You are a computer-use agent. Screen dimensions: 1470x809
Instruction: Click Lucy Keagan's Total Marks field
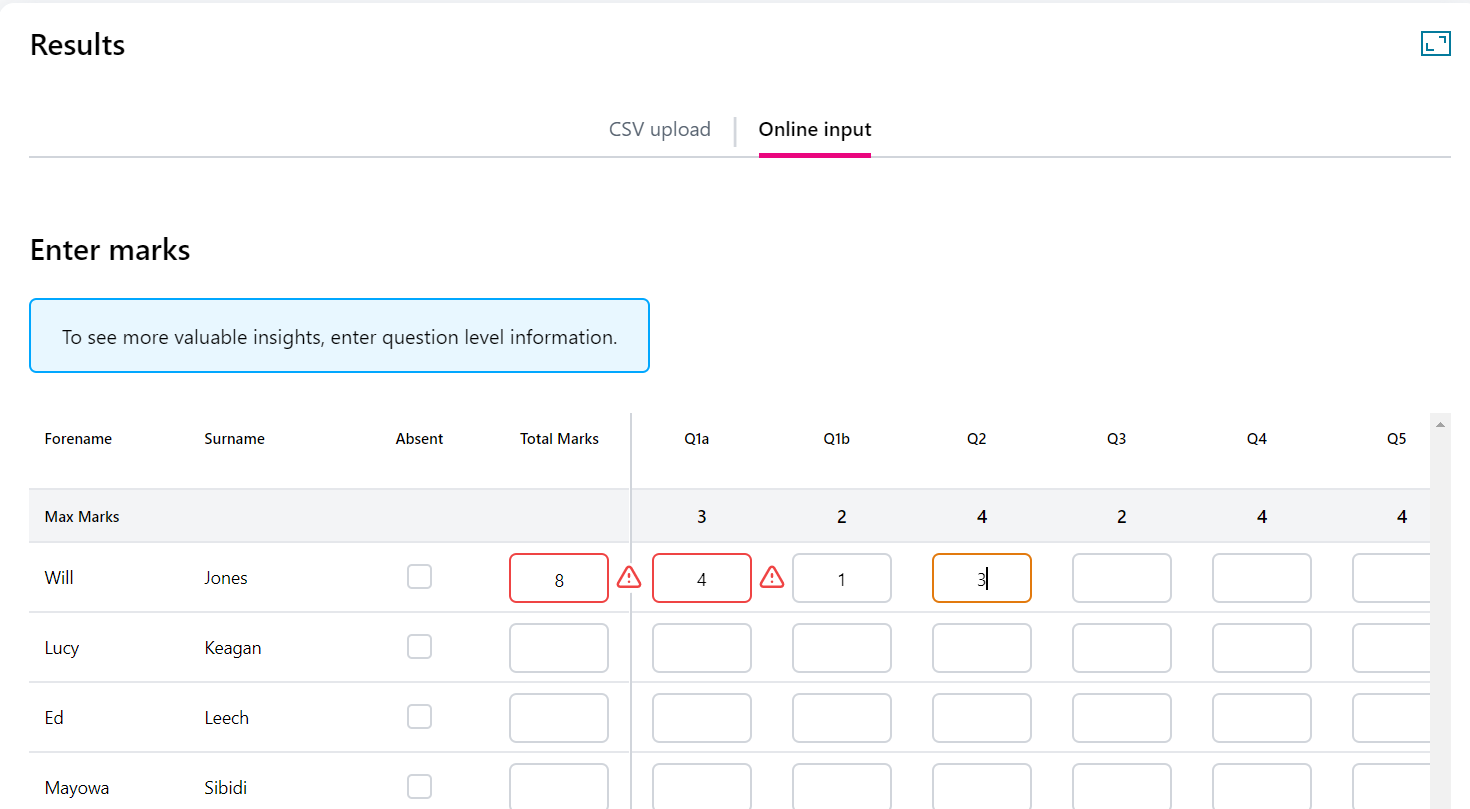pyautogui.click(x=558, y=648)
